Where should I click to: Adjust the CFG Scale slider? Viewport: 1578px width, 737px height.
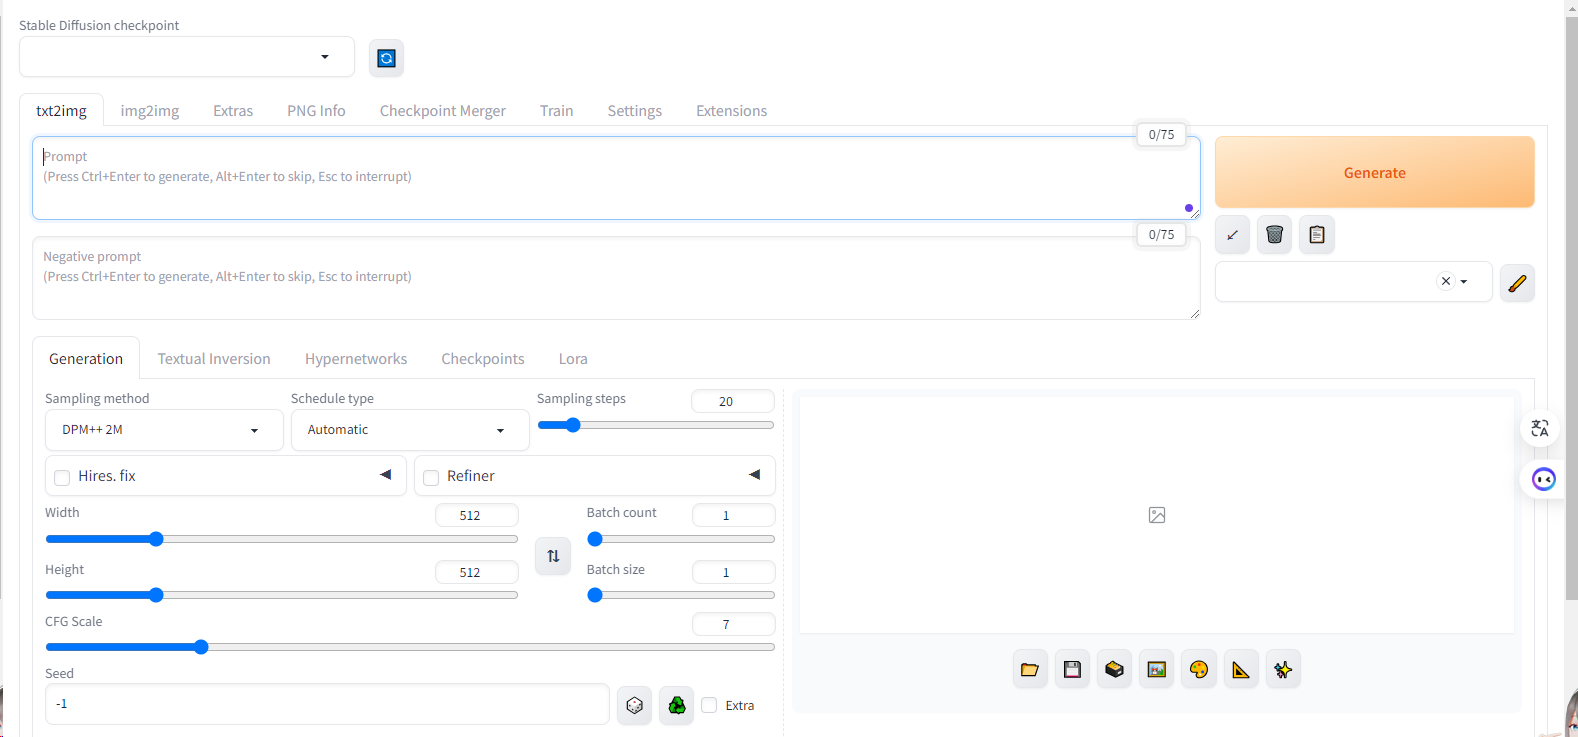point(410,647)
